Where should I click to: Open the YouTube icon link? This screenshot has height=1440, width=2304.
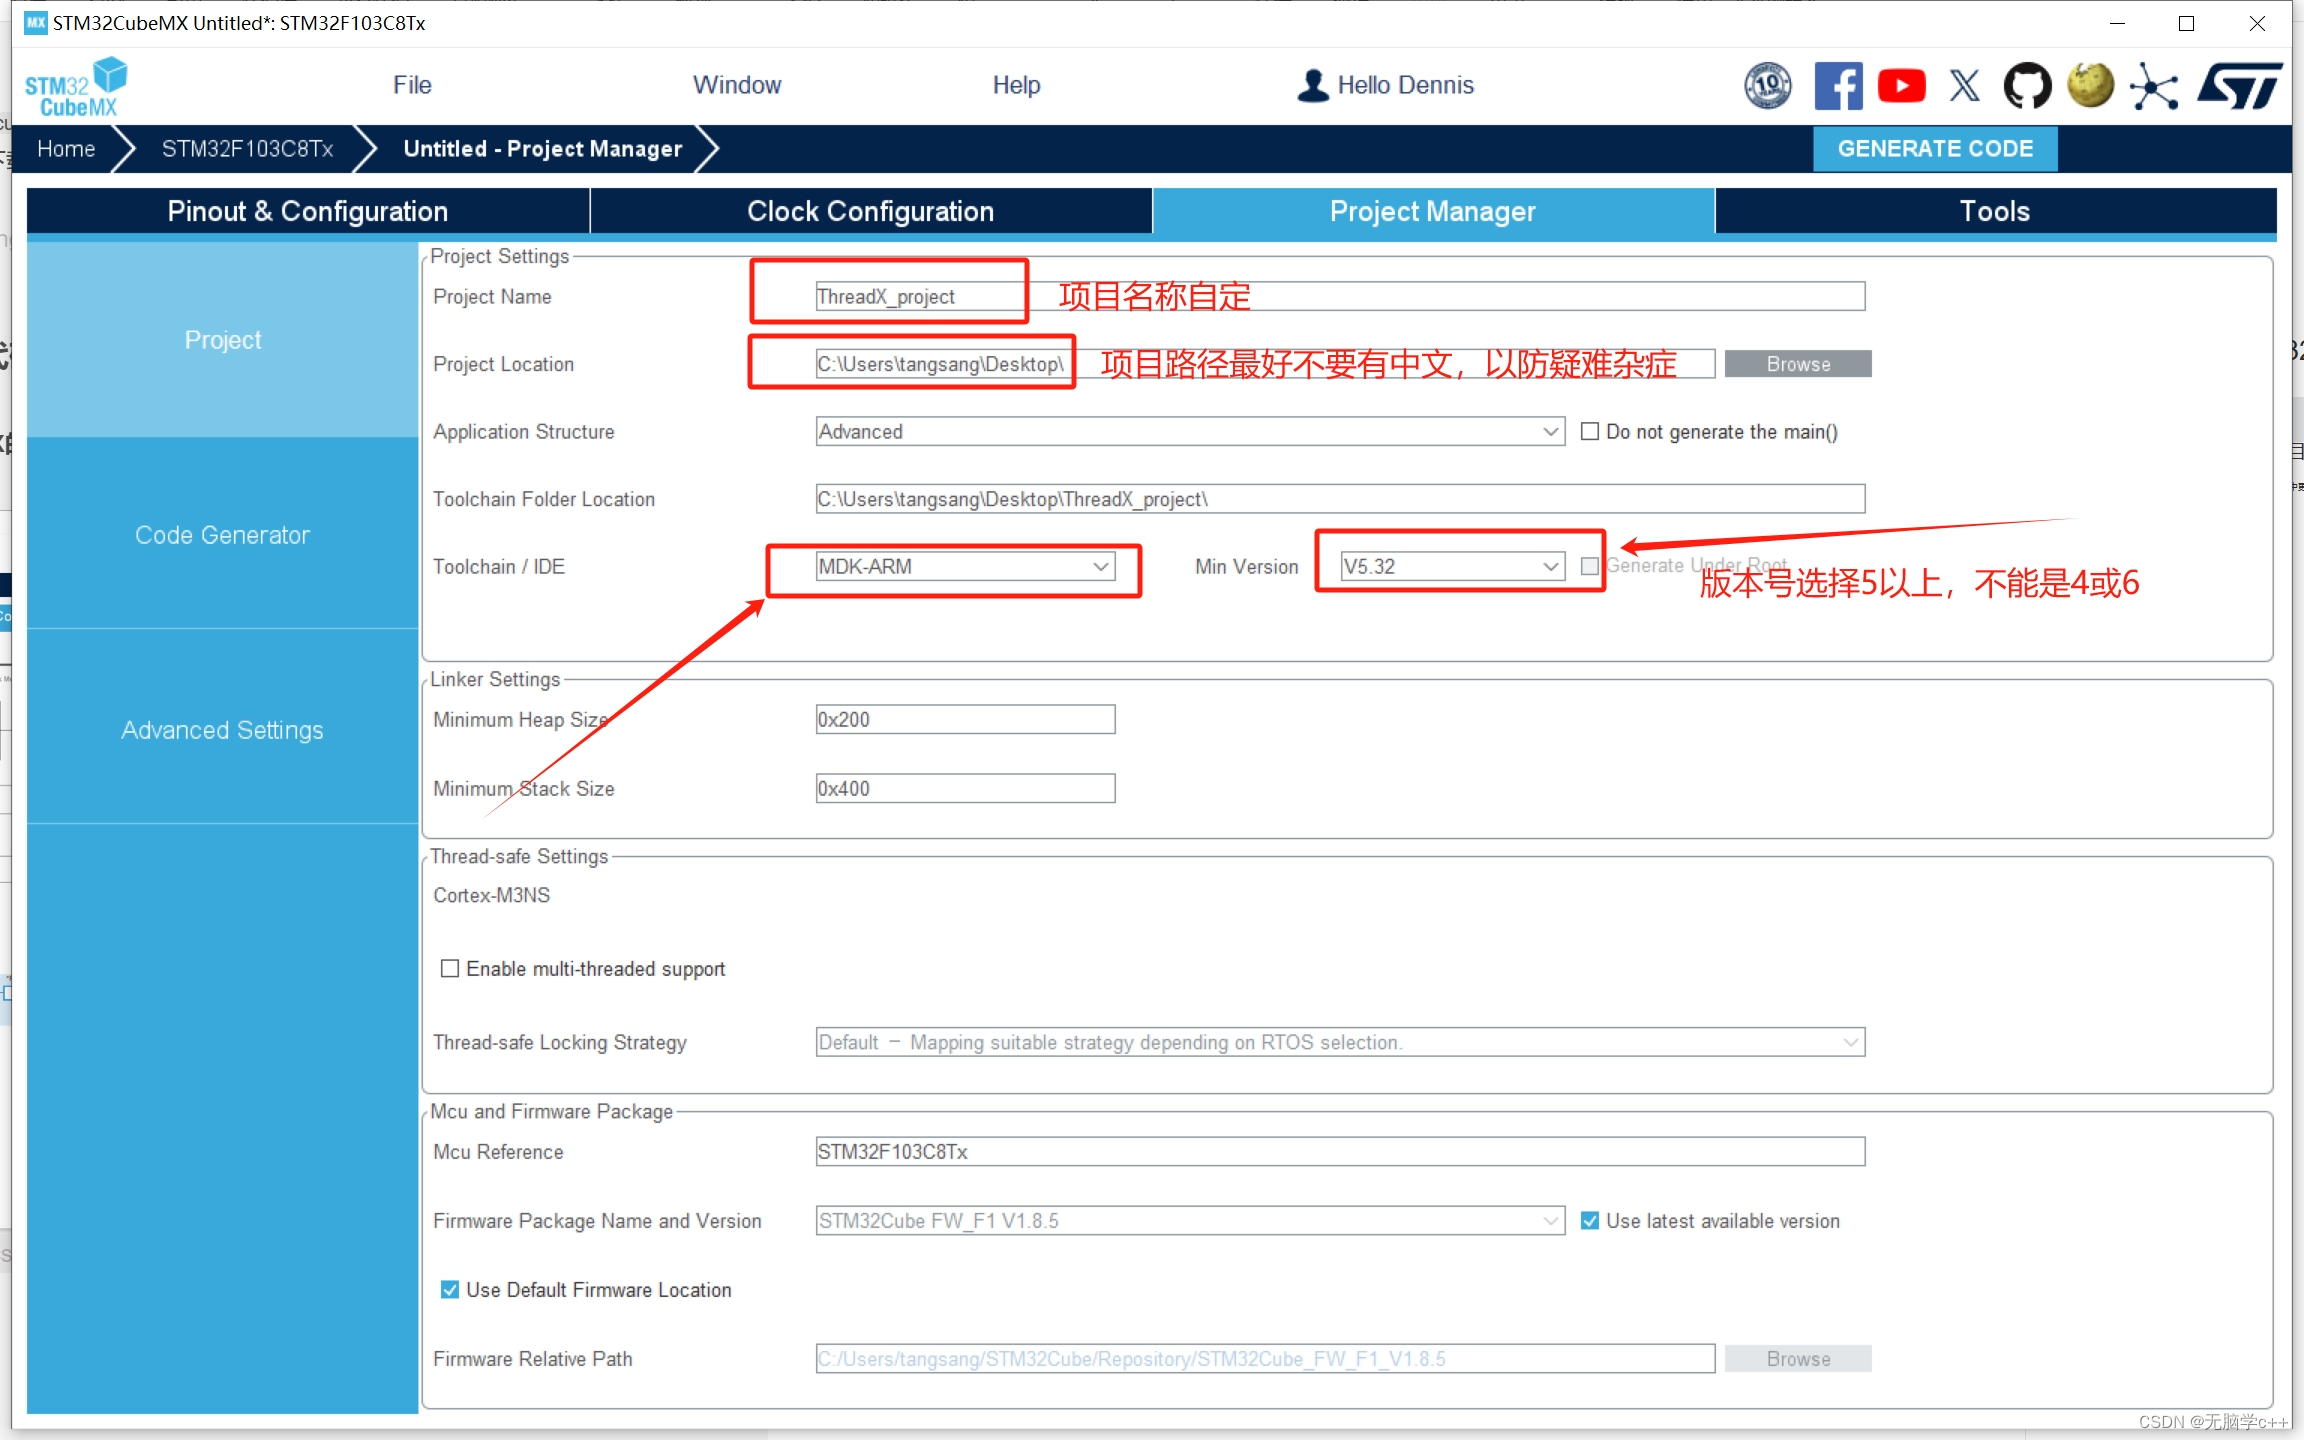[1901, 86]
